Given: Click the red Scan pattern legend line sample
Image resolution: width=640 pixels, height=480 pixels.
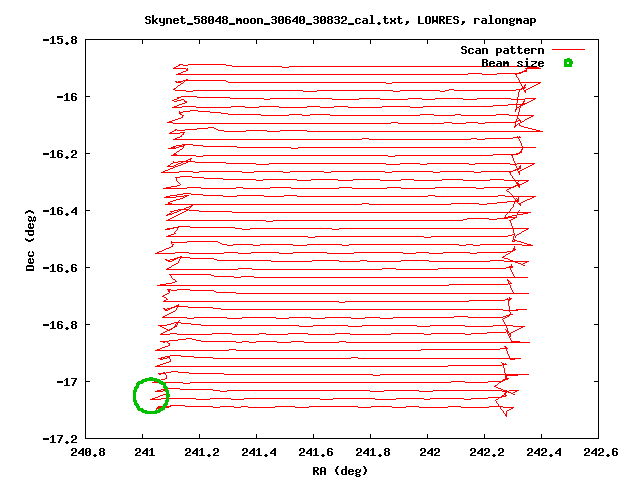Looking at the screenshot, I should pos(568,49).
